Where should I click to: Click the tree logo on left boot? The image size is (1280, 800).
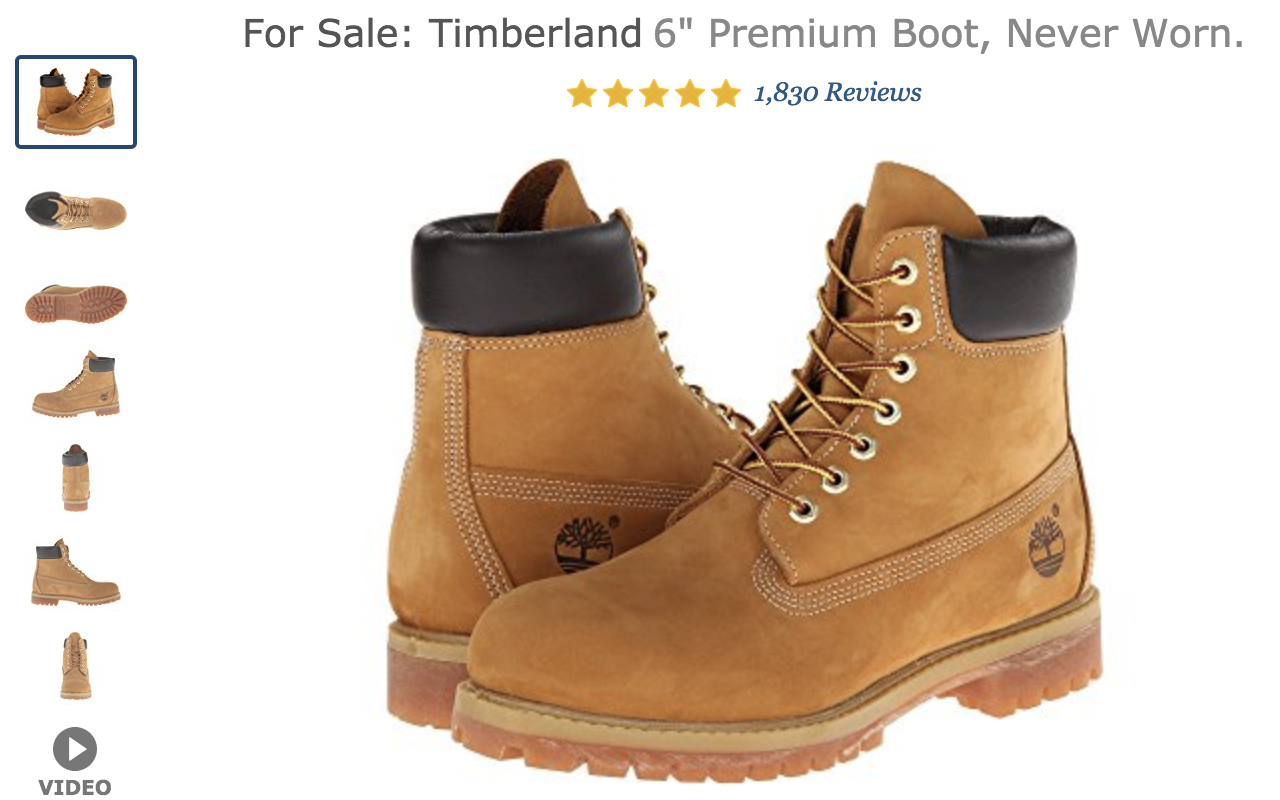tap(583, 543)
